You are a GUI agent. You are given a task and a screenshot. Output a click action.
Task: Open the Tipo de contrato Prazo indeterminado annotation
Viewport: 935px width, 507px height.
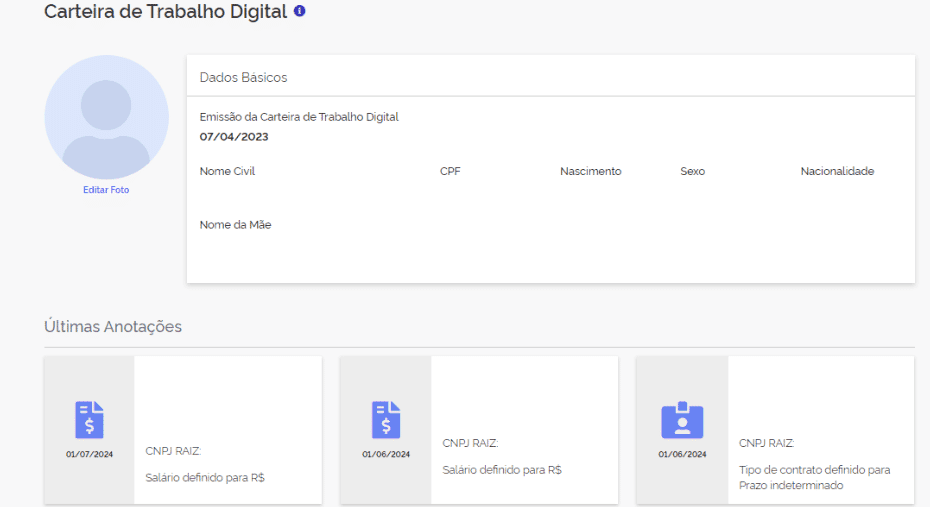[x=814, y=478]
